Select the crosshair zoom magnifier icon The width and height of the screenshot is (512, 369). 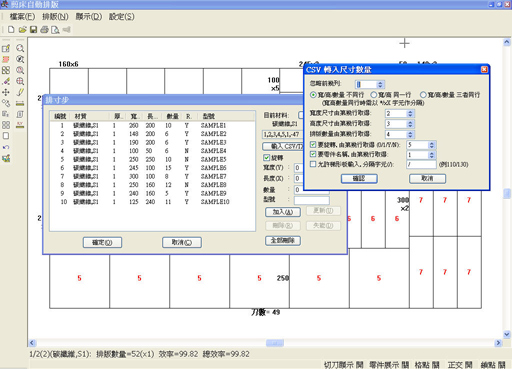click(x=20, y=81)
